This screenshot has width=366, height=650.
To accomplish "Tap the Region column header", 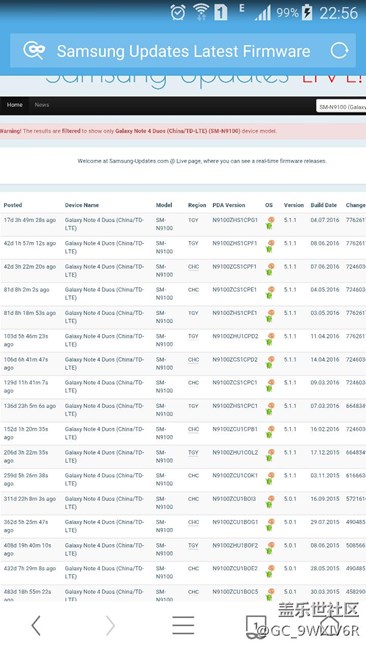I will tap(197, 205).
